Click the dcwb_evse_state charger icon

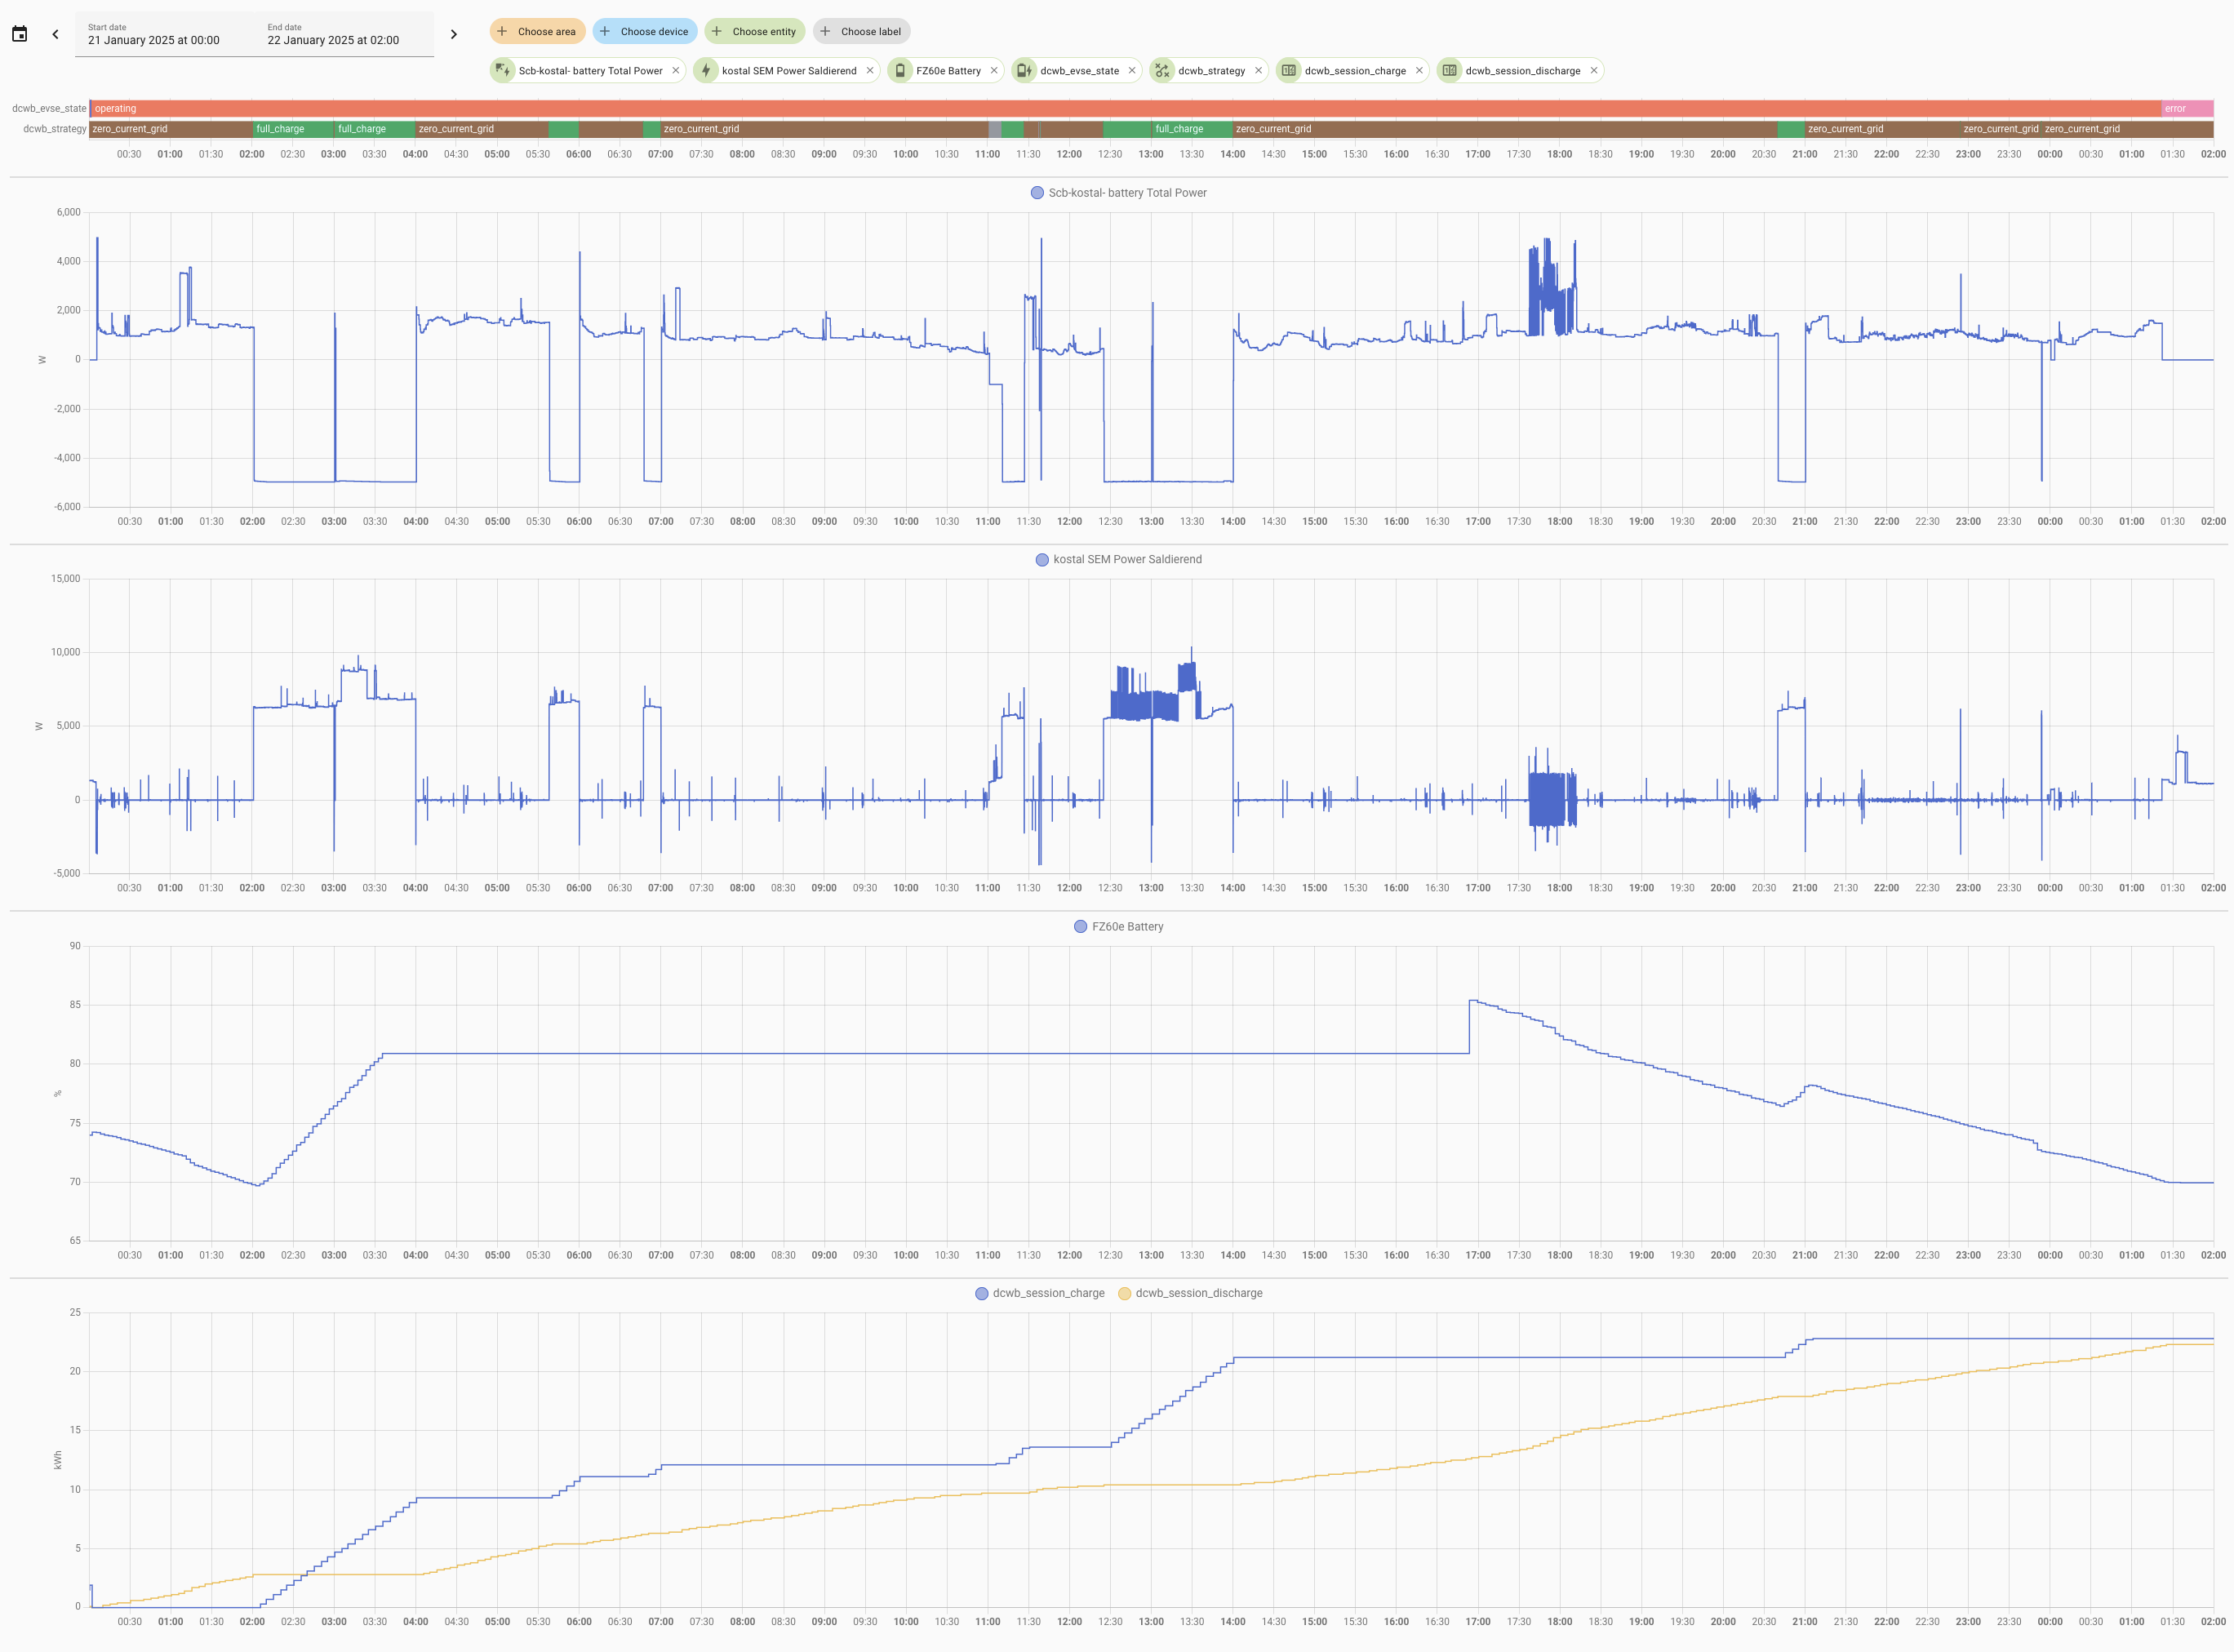coord(1024,71)
